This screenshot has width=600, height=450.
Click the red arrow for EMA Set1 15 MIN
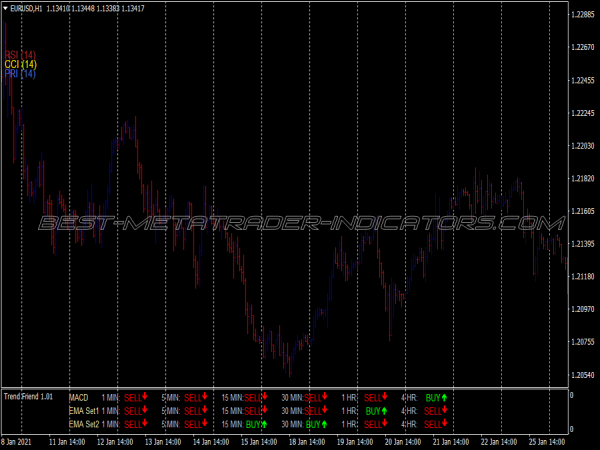(x=265, y=410)
